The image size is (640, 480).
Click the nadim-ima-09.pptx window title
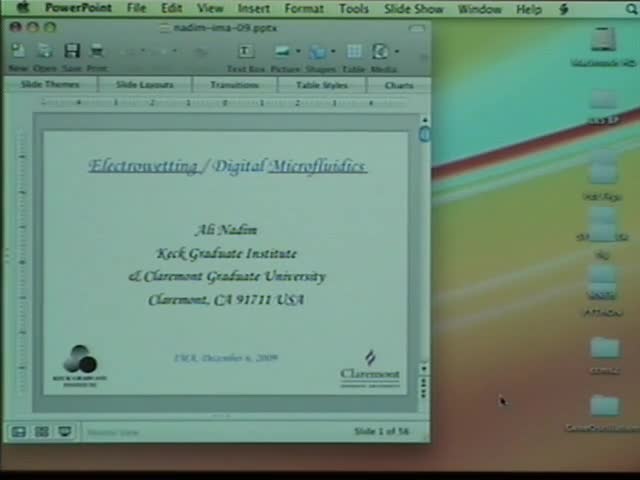pos(225,28)
